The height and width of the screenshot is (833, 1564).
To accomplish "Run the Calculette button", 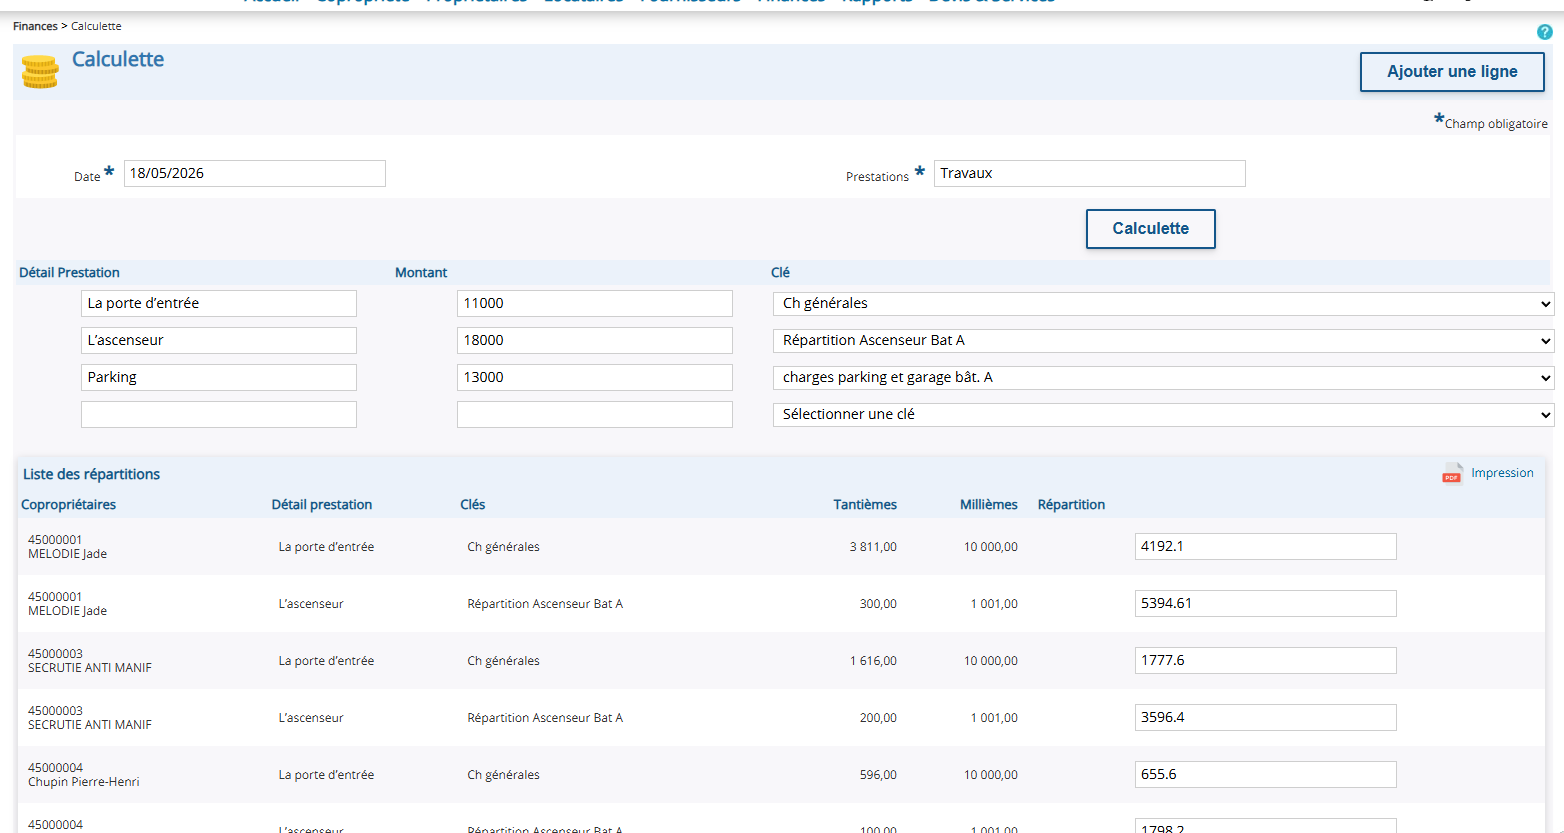I will pyautogui.click(x=1151, y=229).
